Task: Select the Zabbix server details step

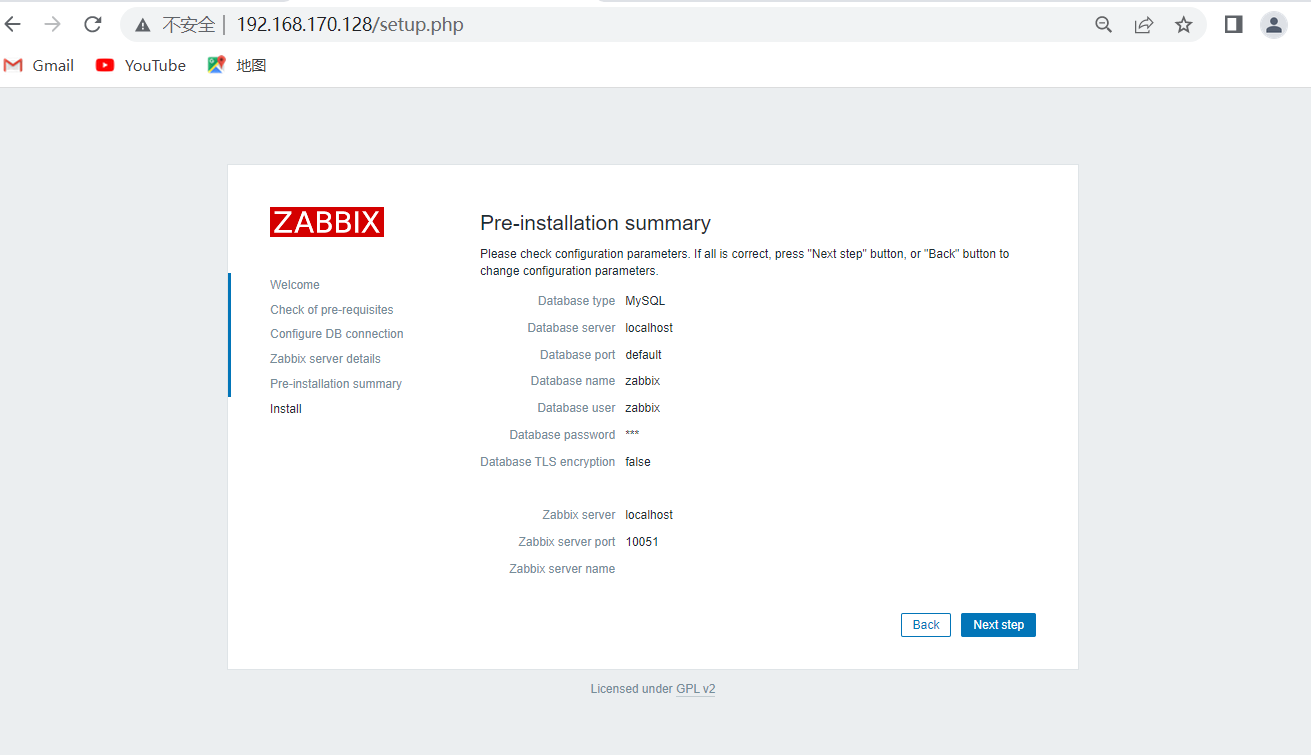Action: (325, 359)
